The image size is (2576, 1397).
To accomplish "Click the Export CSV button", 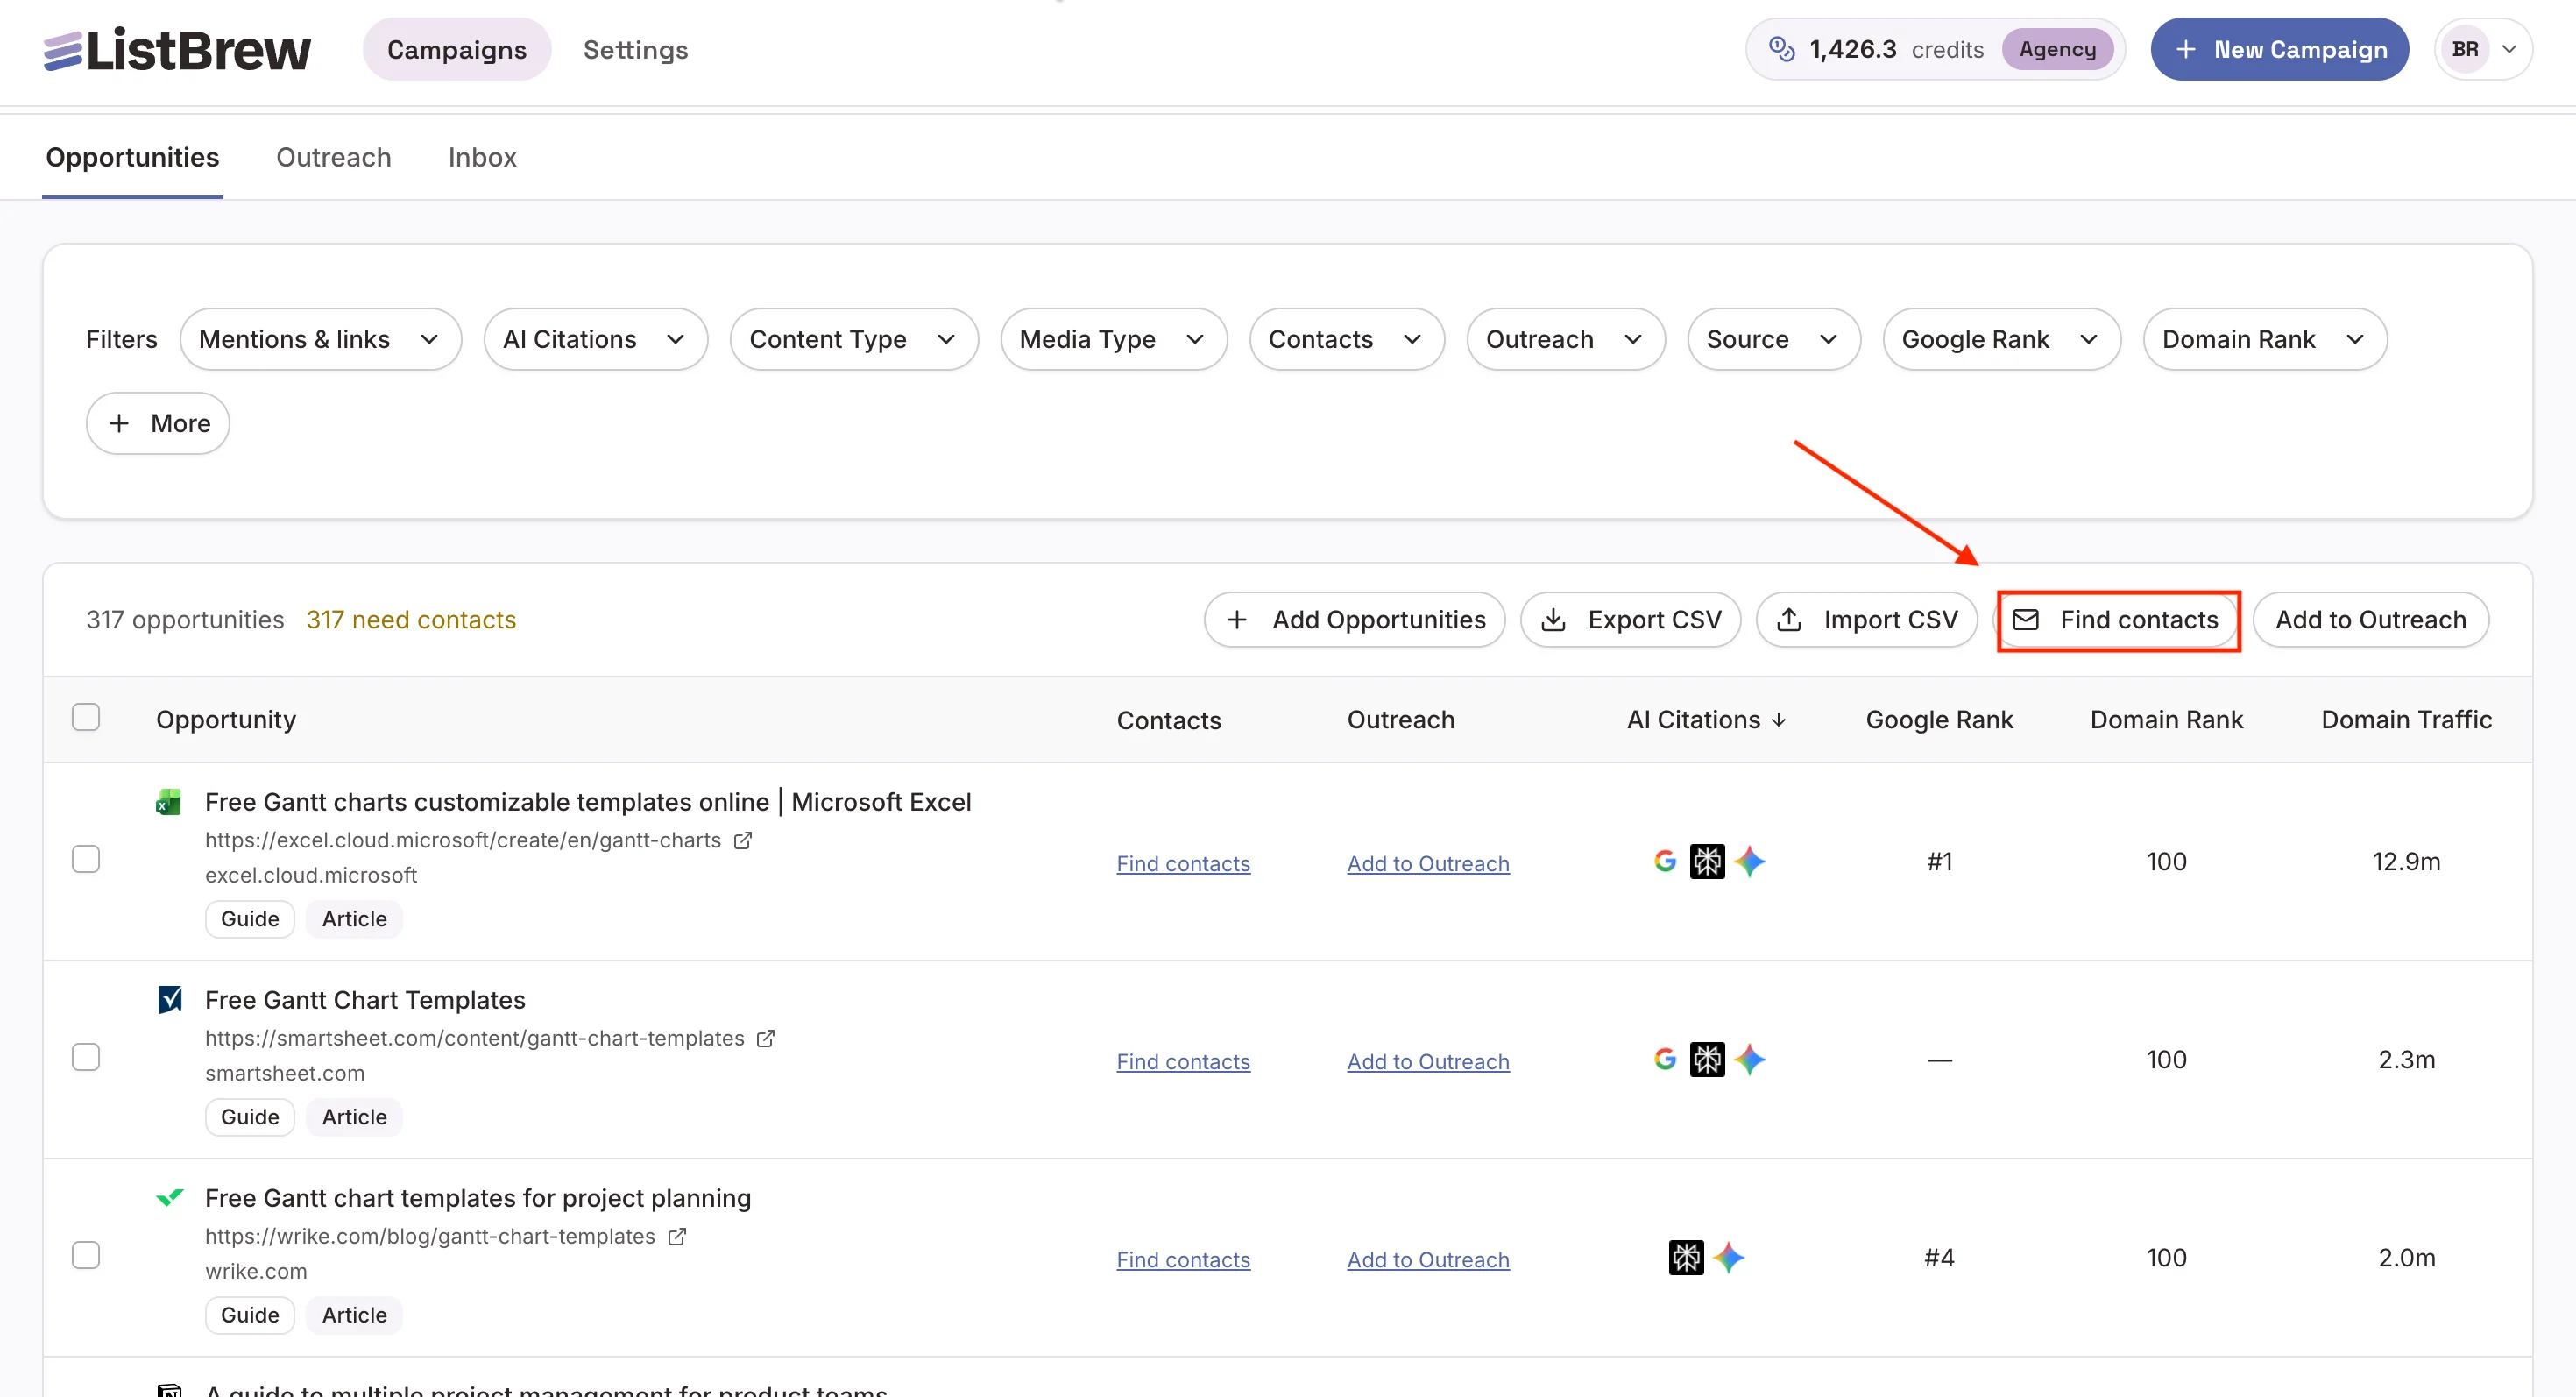I will pyautogui.click(x=1630, y=620).
